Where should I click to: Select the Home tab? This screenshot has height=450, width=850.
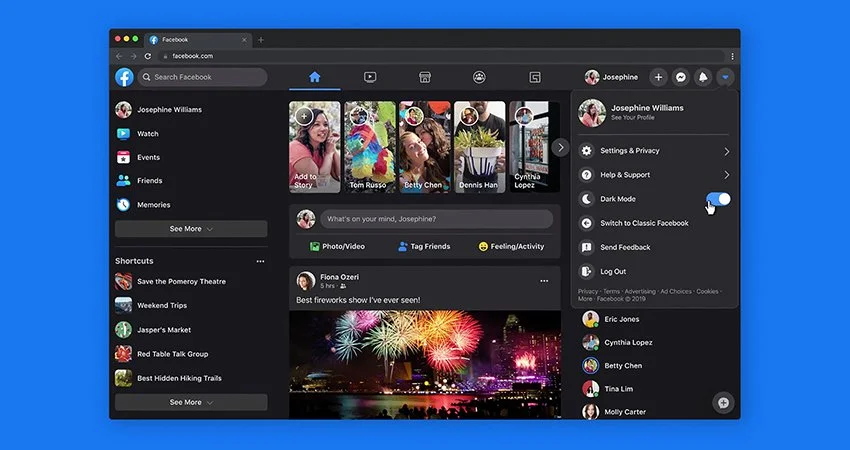tap(315, 77)
